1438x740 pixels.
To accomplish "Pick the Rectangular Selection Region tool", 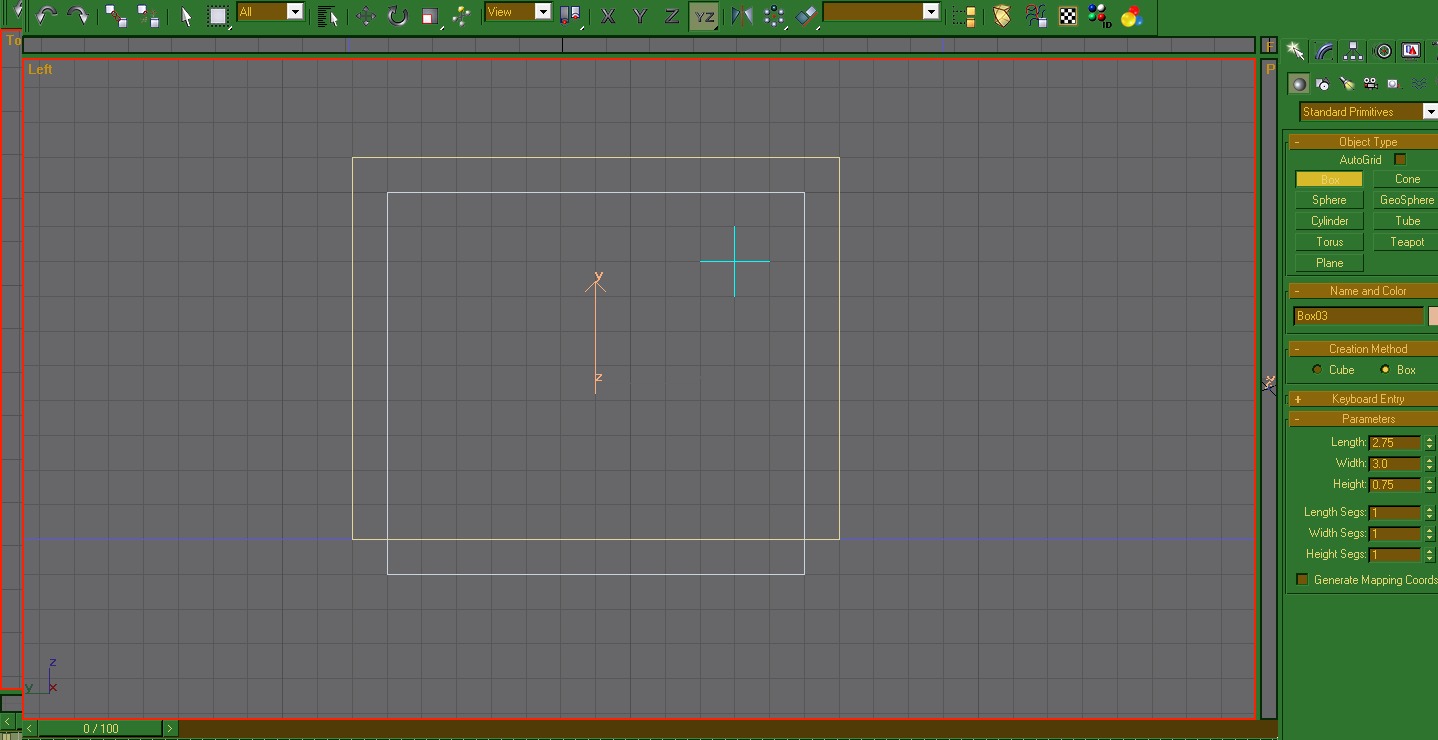I will 218,15.
